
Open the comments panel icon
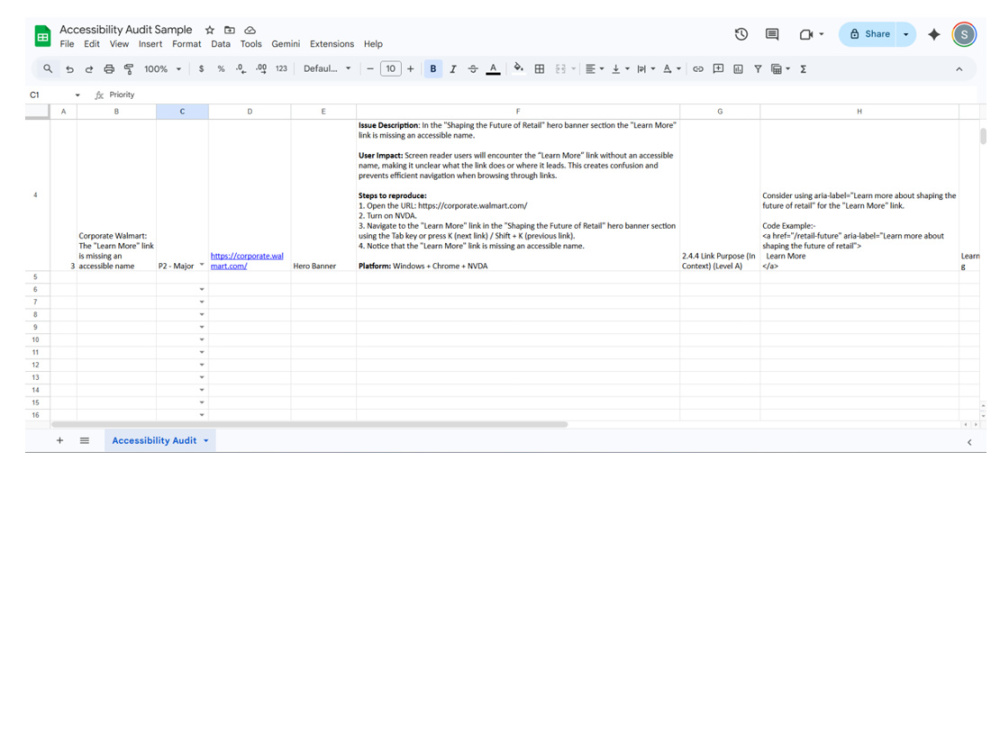pyautogui.click(x=772, y=34)
